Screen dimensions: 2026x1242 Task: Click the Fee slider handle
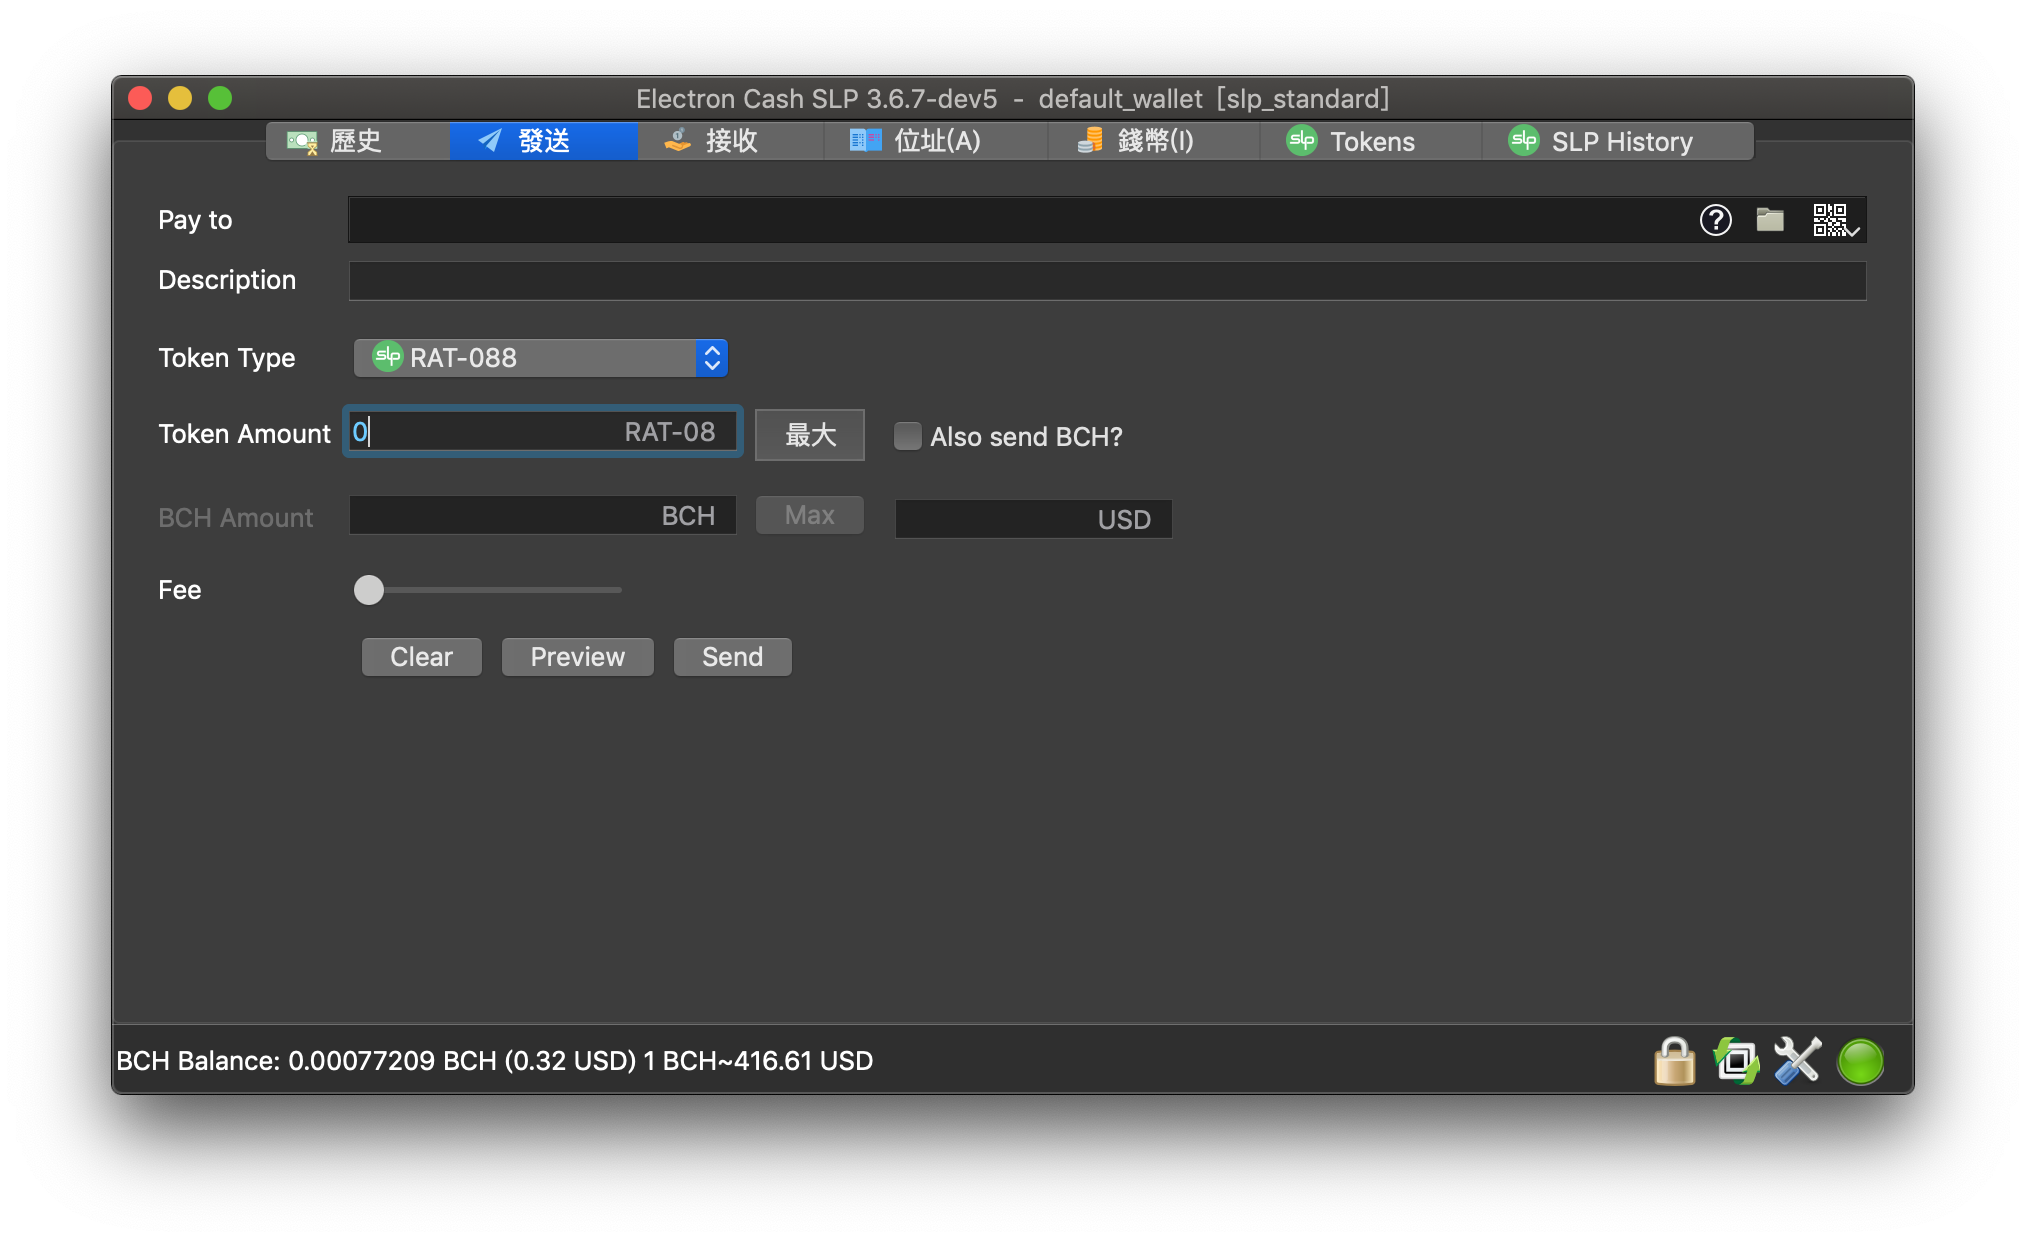[x=369, y=590]
